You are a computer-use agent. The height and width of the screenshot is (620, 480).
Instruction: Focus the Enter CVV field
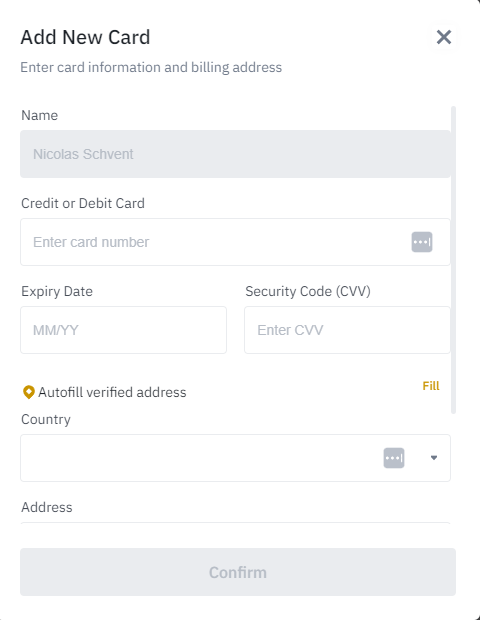pos(347,330)
